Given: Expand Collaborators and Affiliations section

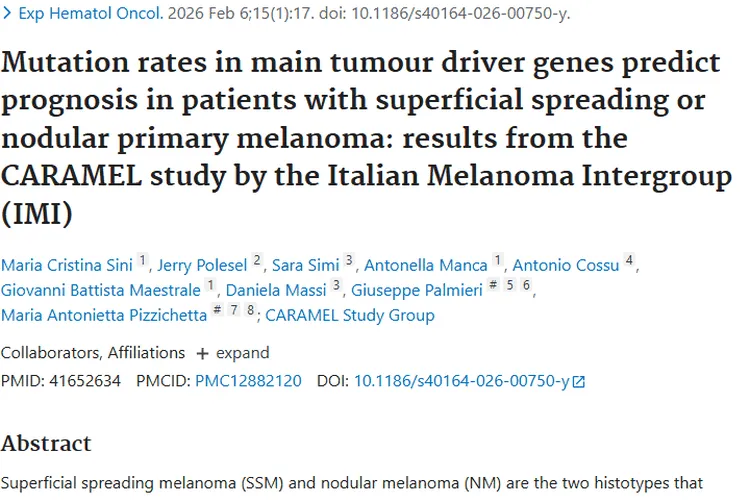Looking at the screenshot, I should 92,353.
